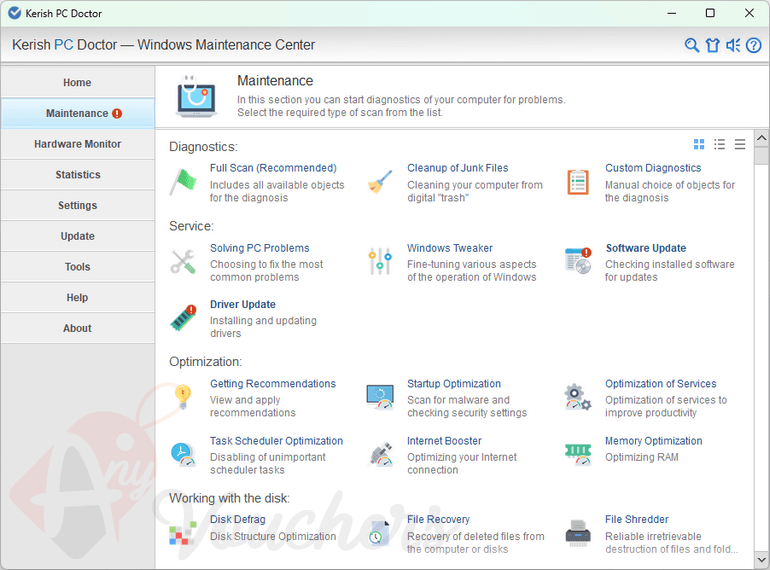Click the scrollbar up arrow
This screenshot has height=570, width=770.
point(762,138)
